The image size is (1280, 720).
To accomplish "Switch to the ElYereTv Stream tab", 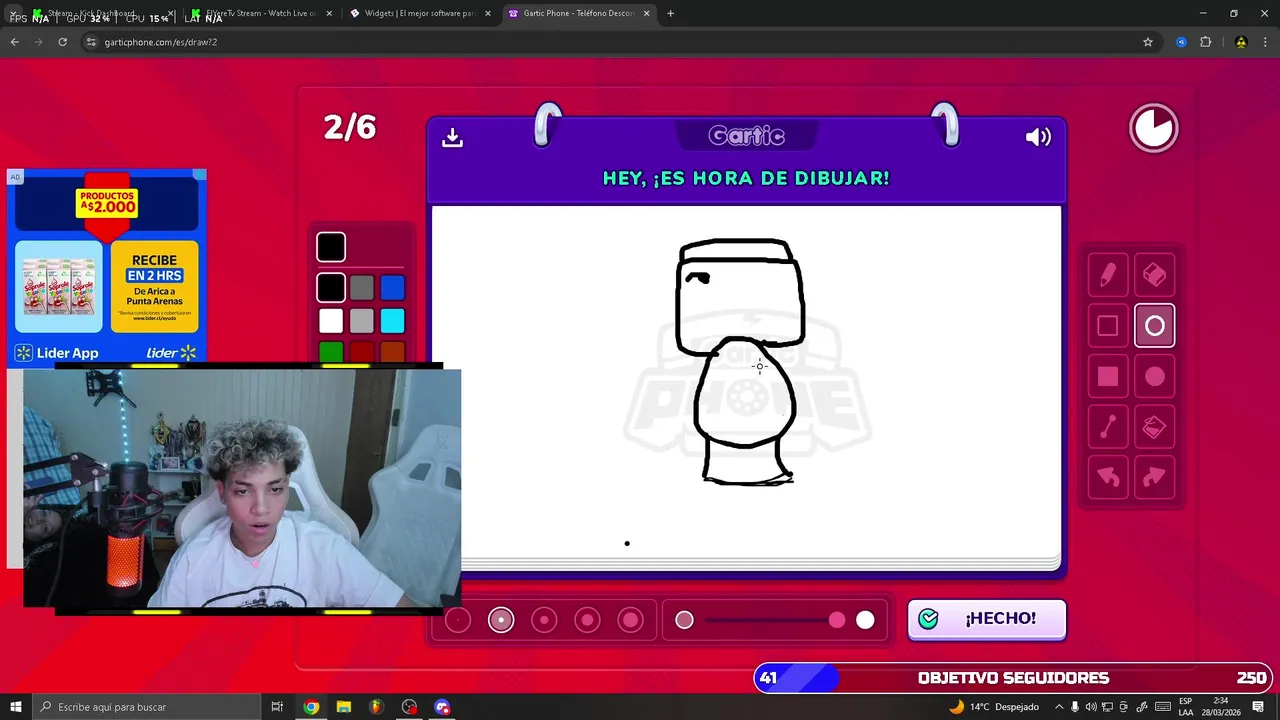I will 260,13.
